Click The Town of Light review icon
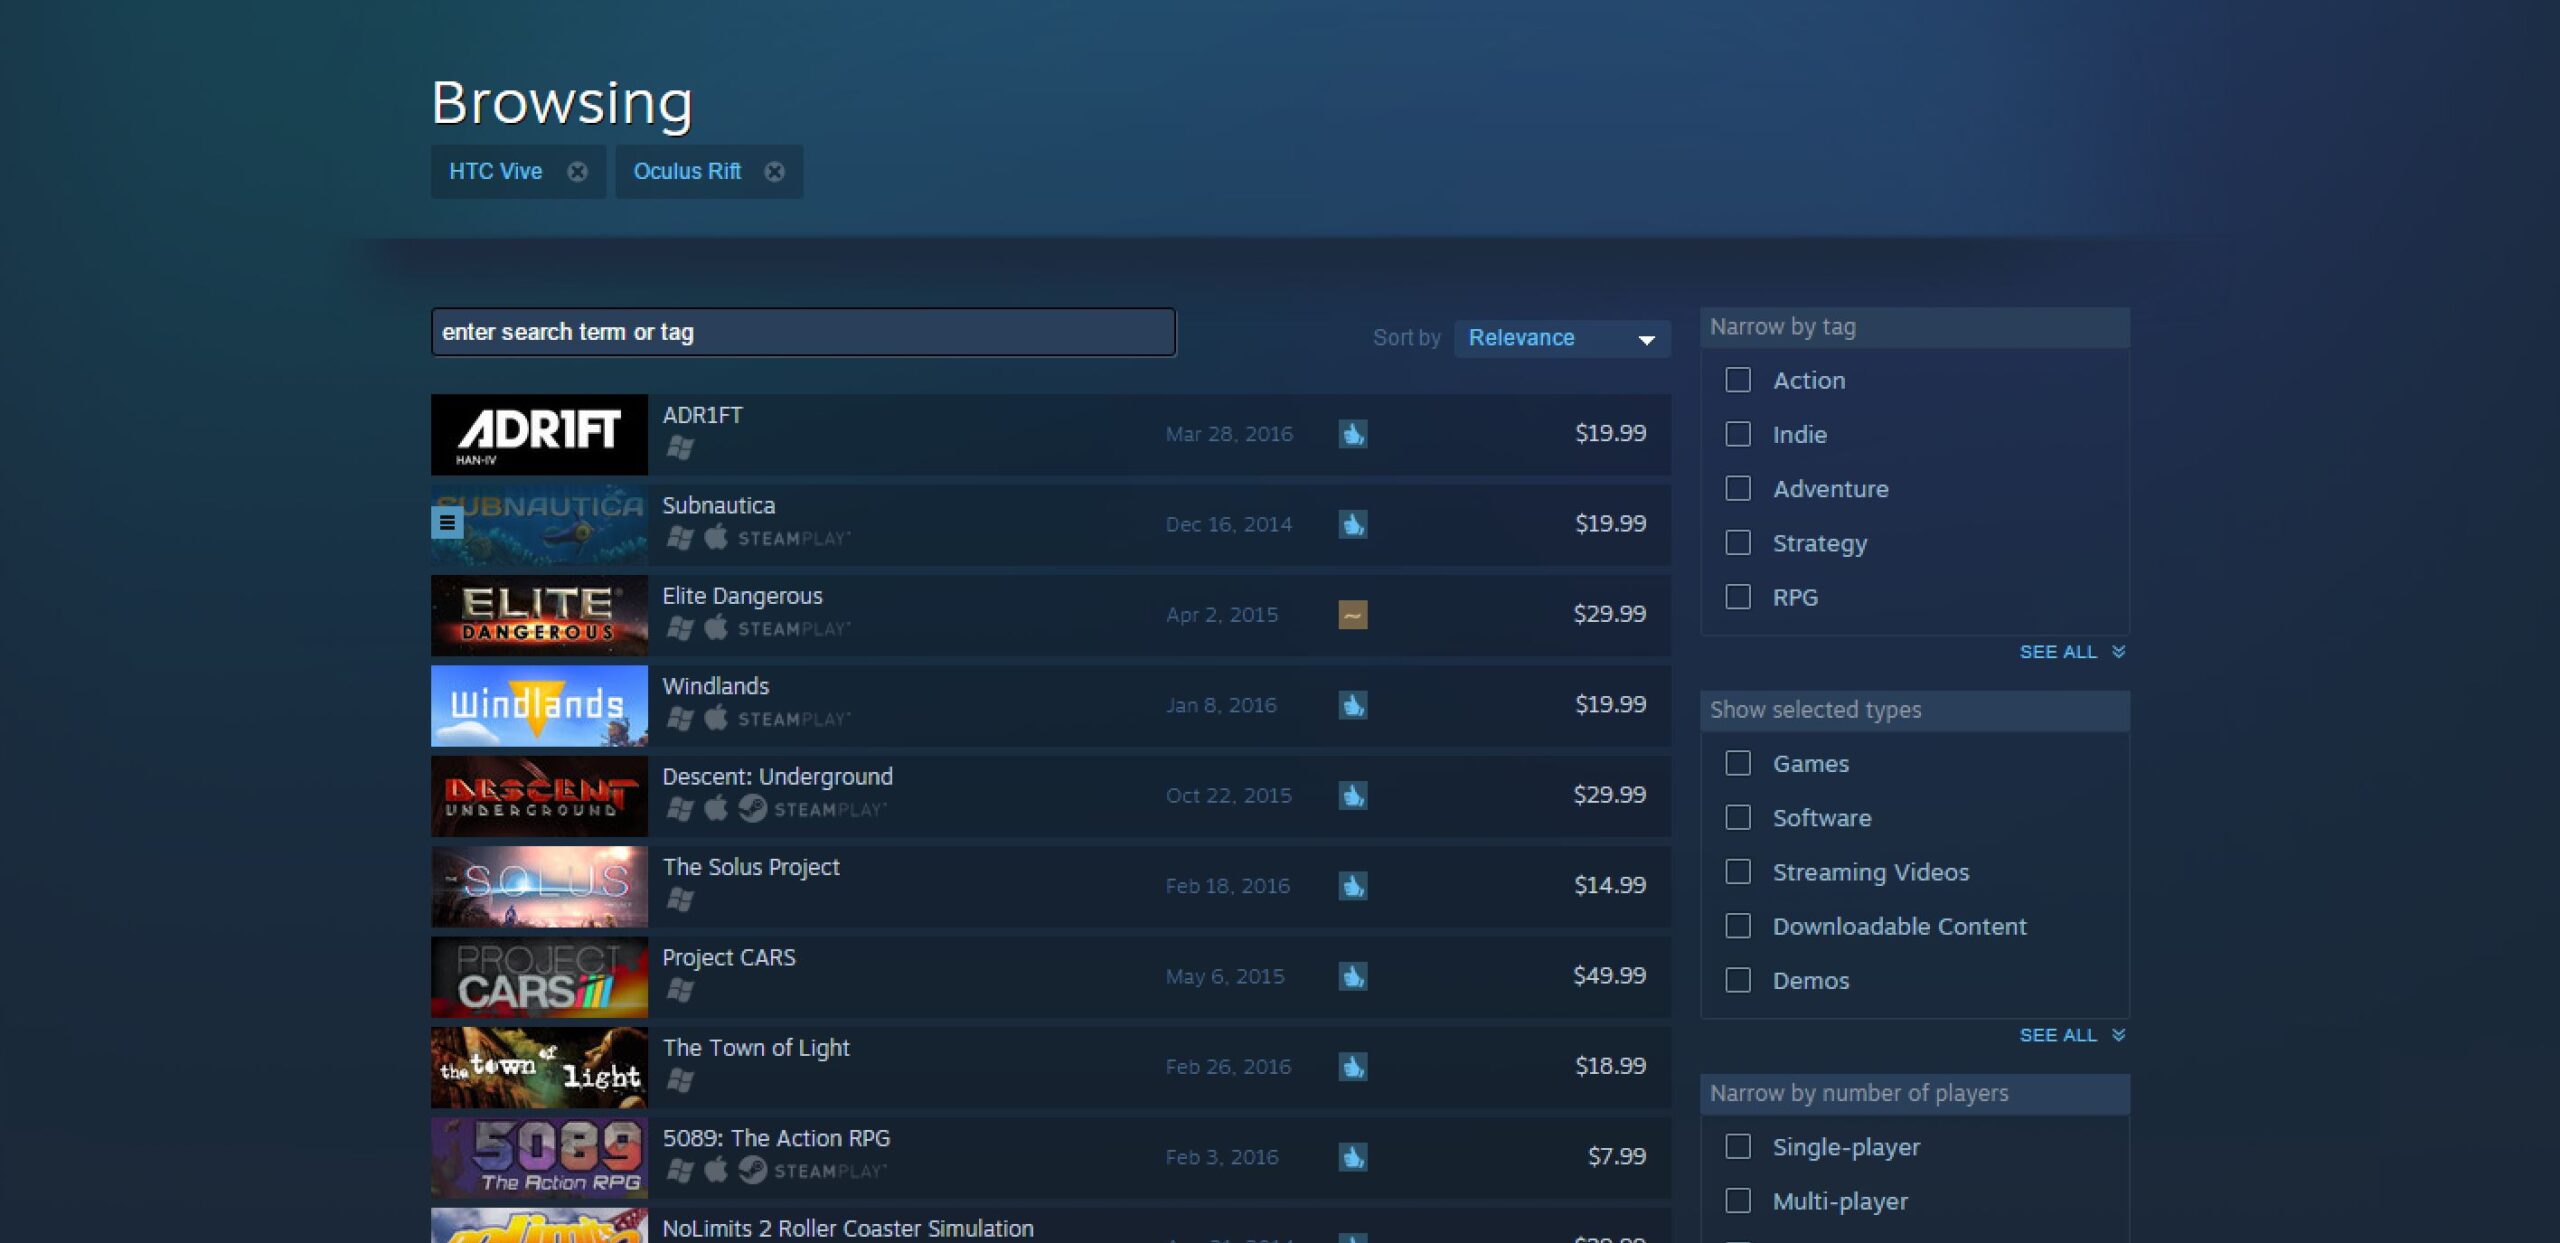 click(1352, 1067)
